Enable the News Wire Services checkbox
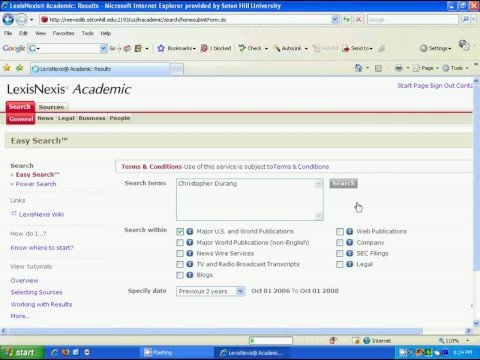 pos(180,254)
